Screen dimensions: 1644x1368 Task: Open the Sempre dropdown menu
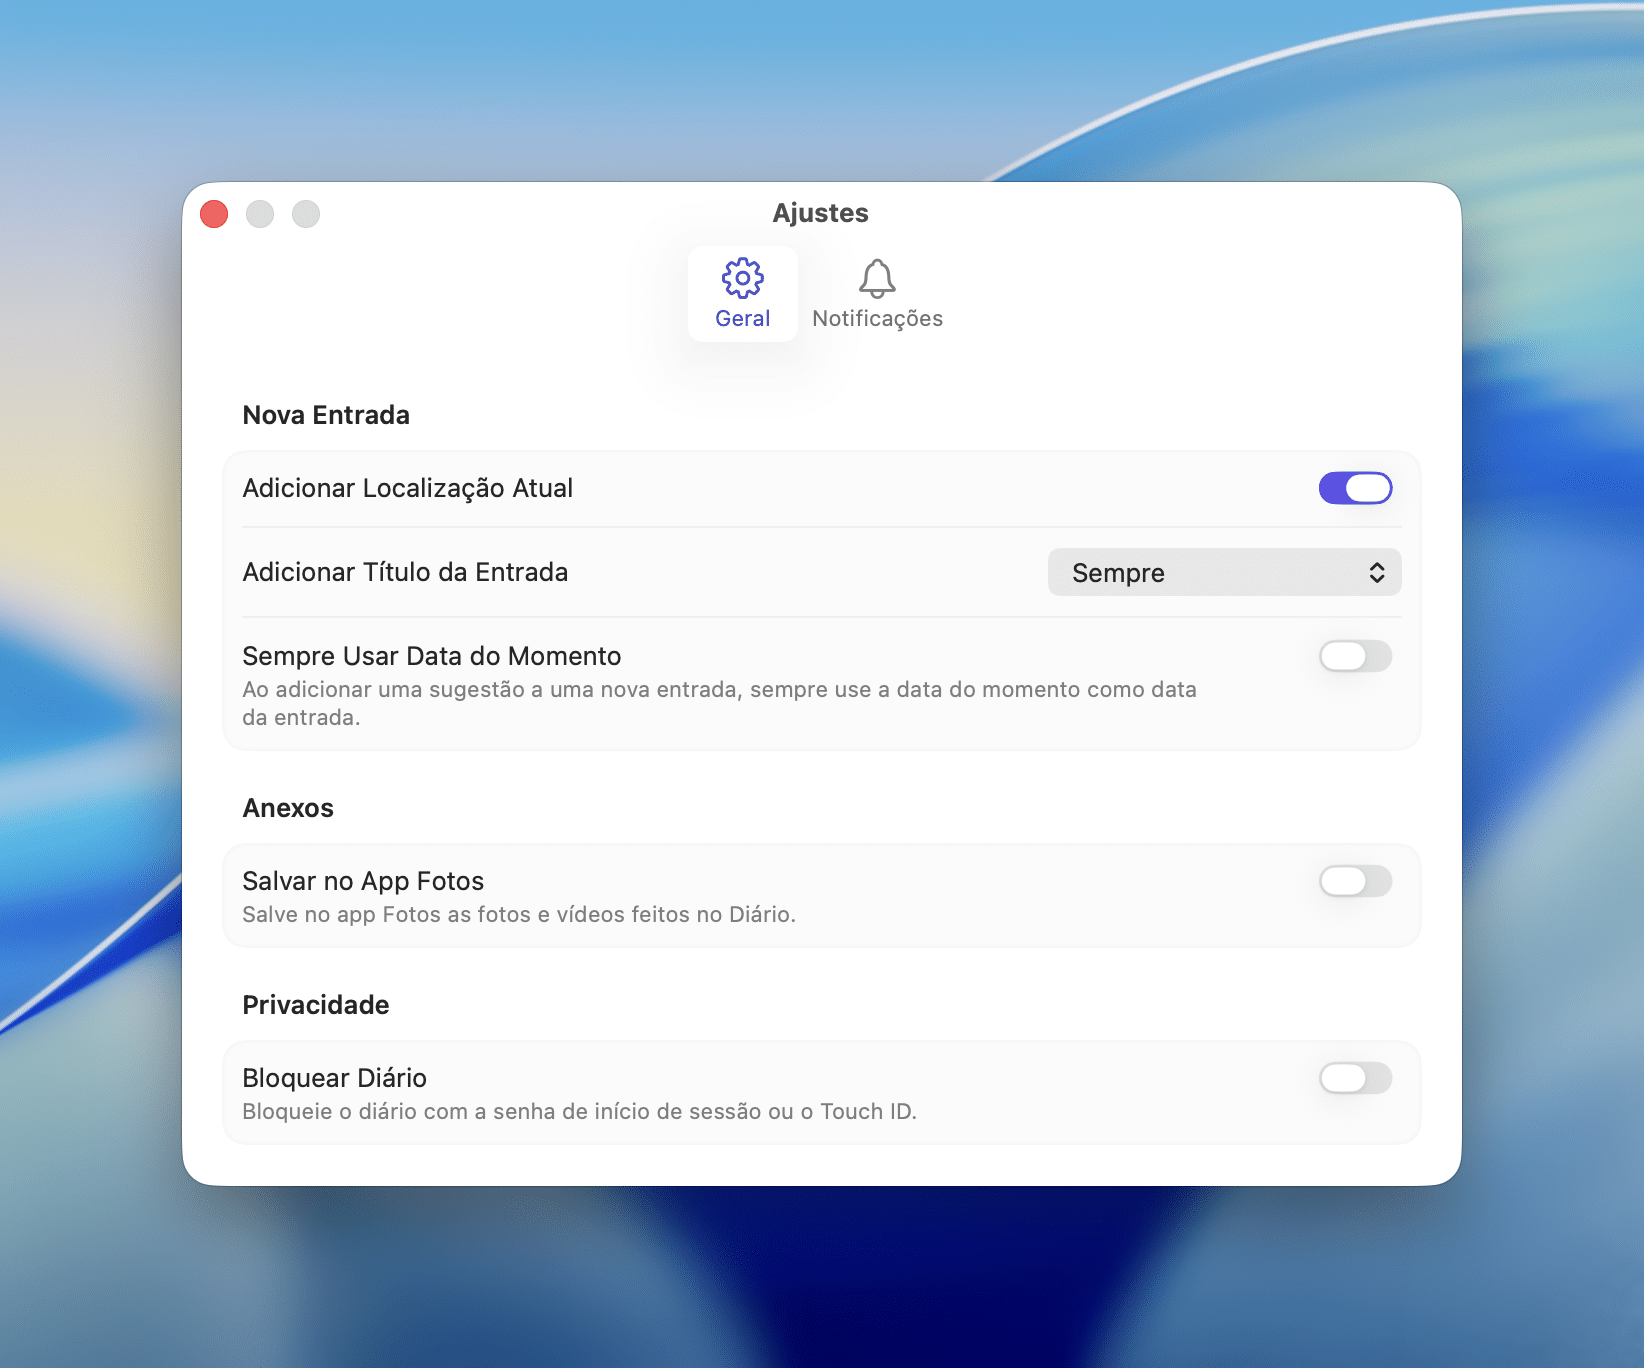click(1223, 572)
